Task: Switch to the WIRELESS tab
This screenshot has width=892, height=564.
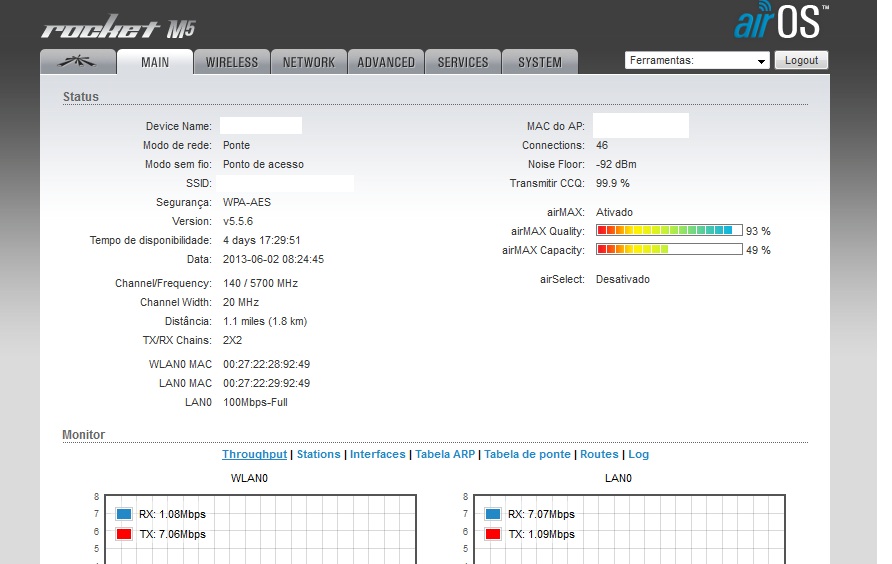Action: point(232,61)
